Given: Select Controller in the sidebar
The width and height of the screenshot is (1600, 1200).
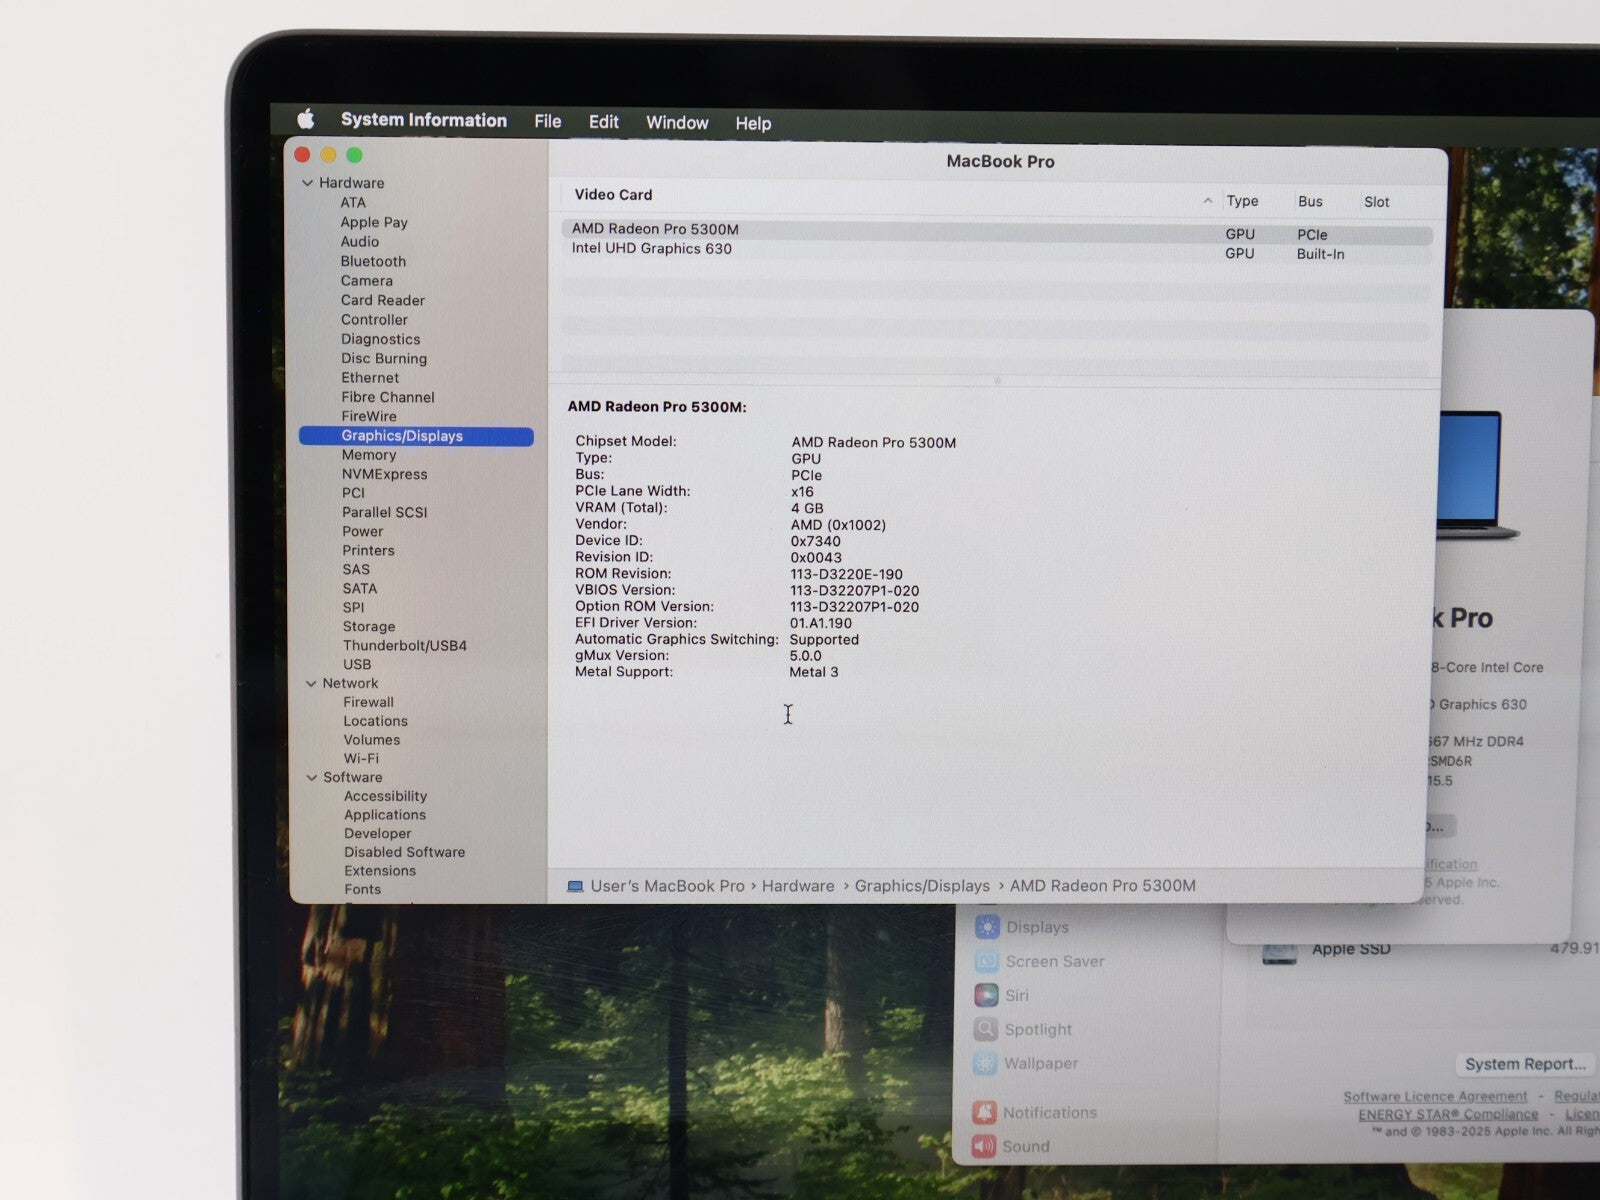Looking at the screenshot, I should [374, 320].
